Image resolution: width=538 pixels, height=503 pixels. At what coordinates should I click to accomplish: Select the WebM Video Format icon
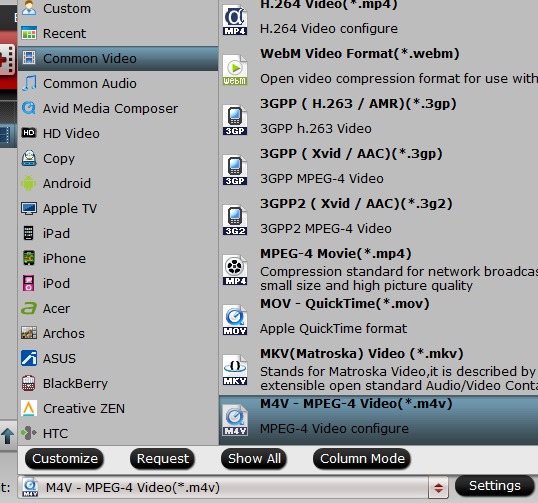click(235, 70)
